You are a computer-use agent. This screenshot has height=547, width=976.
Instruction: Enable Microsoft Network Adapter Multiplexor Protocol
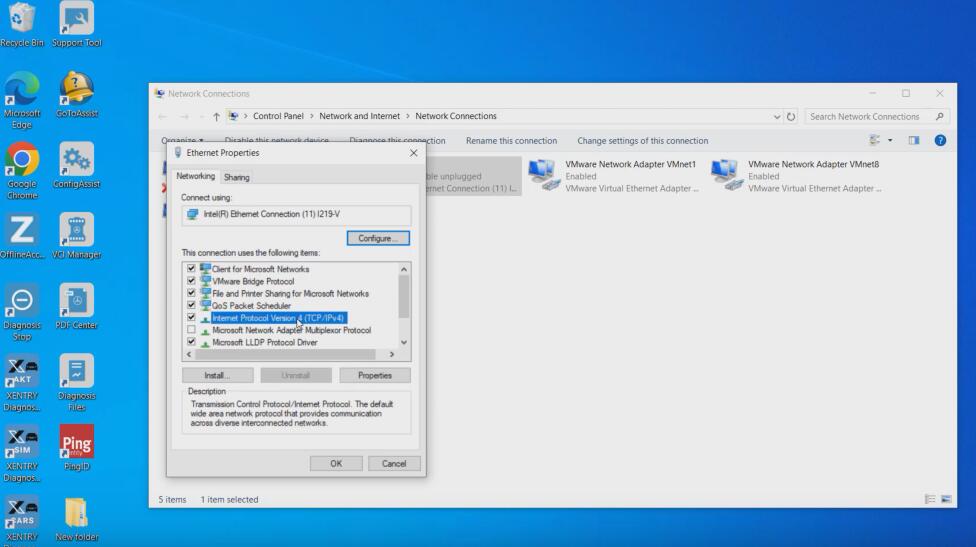[x=191, y=330]
